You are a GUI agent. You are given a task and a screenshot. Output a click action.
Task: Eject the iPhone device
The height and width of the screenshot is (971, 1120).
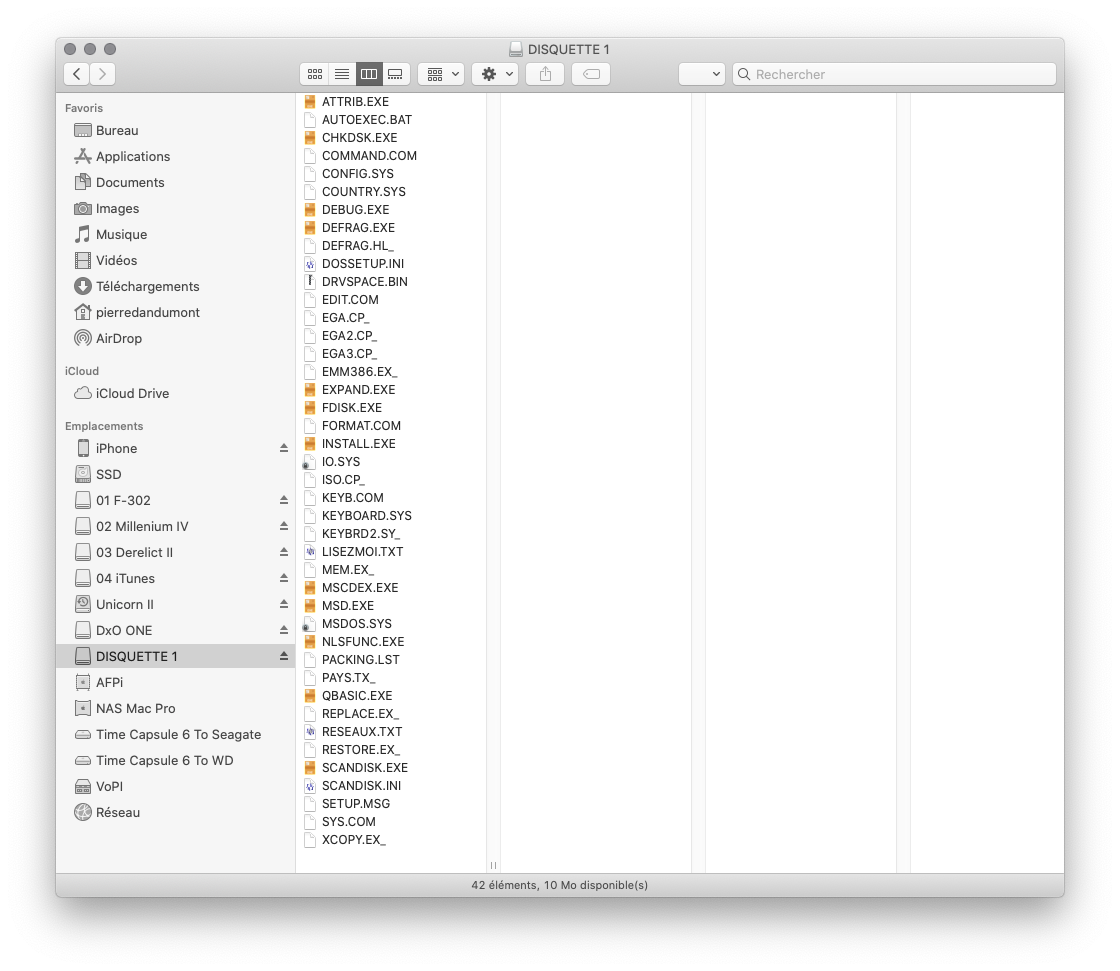[x=284, y=449]
